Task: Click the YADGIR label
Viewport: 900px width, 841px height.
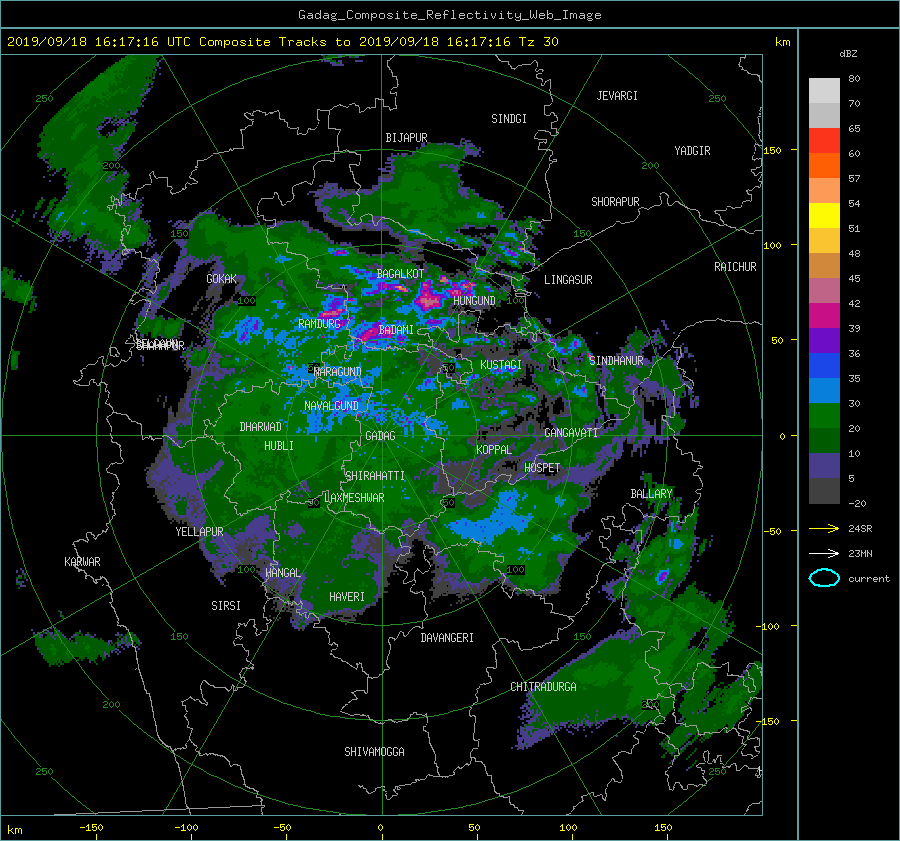Action: (692, 151)
